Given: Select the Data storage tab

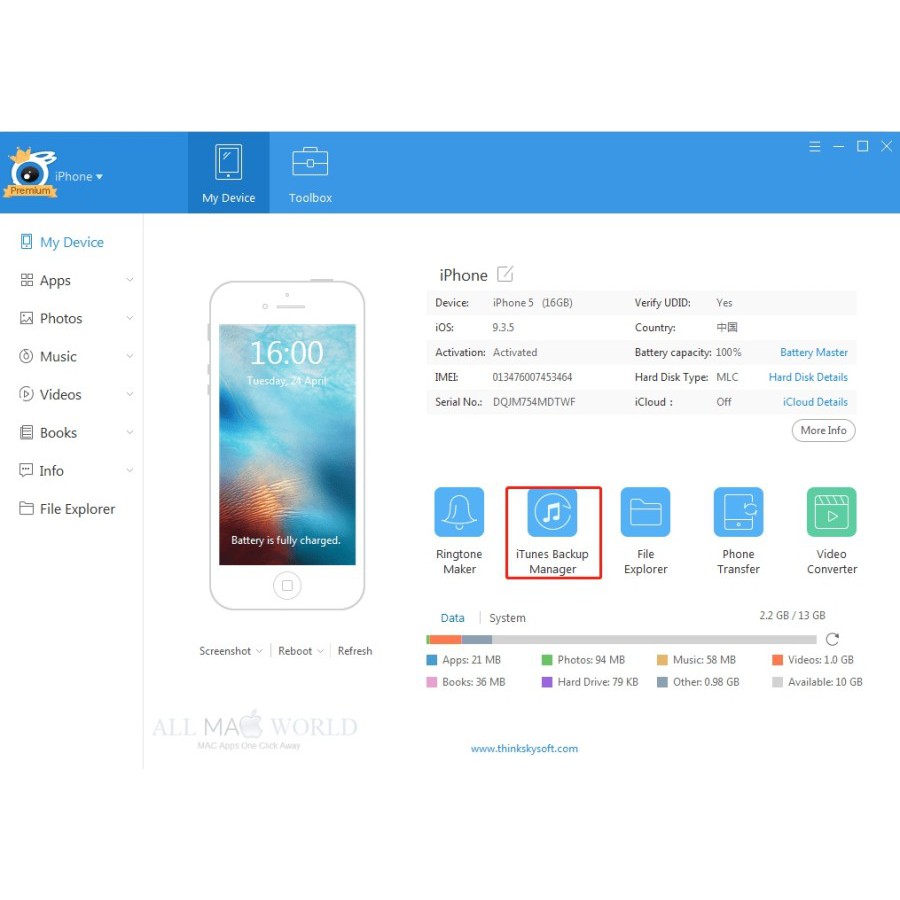Looking at the screenshot, I should [x=452, y=618].
